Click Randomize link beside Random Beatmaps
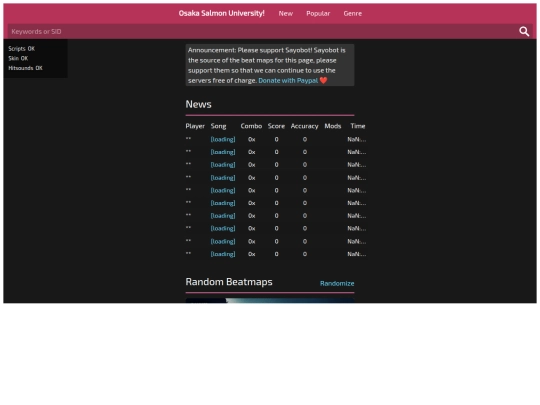This screenshot has width=540, height=405. [337, 283]
